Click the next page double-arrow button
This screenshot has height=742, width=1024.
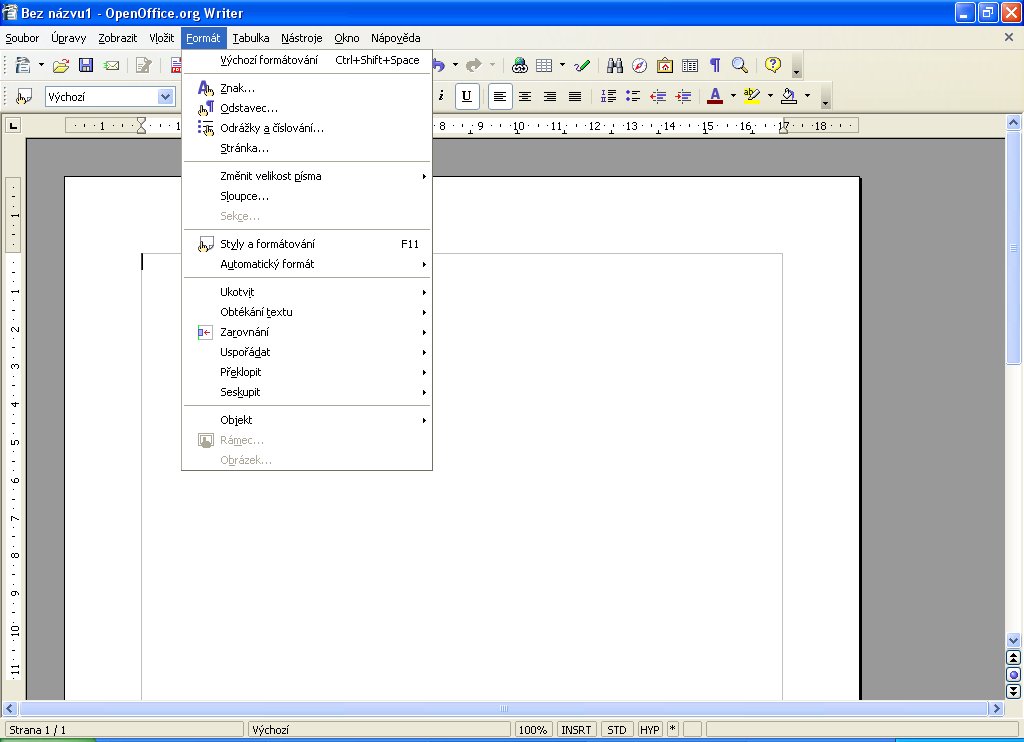click(x=1014, y=691)
